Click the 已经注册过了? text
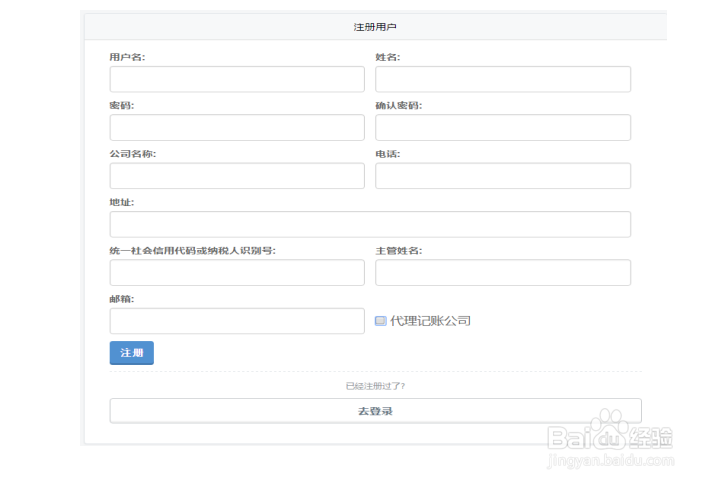This screenshot has width=714, height=485. click(375, 386)
